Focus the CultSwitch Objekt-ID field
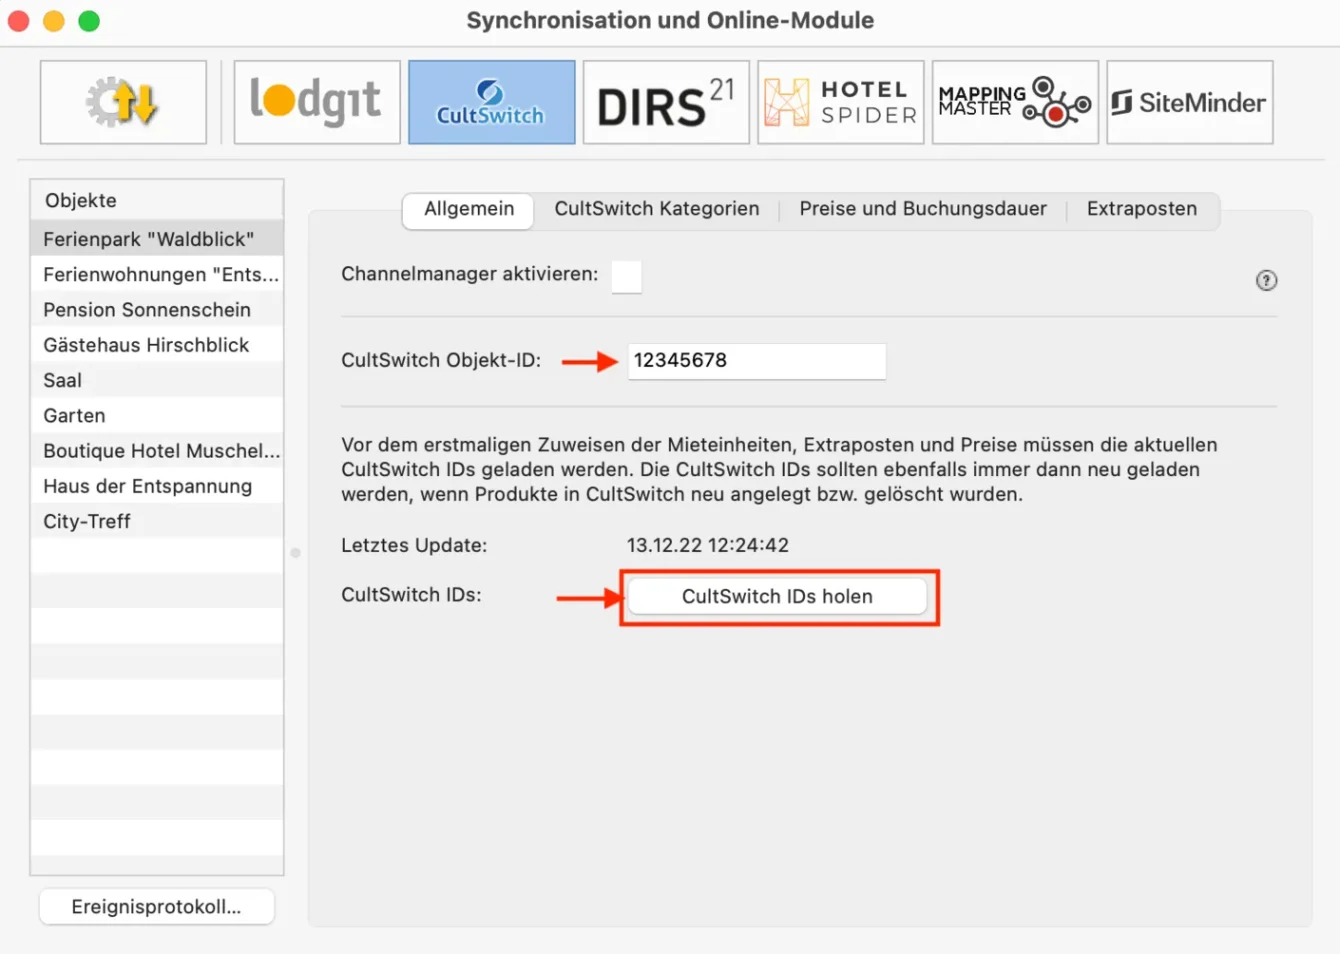The height and width of the screenshot is (954, 1340). click(756, 361)
